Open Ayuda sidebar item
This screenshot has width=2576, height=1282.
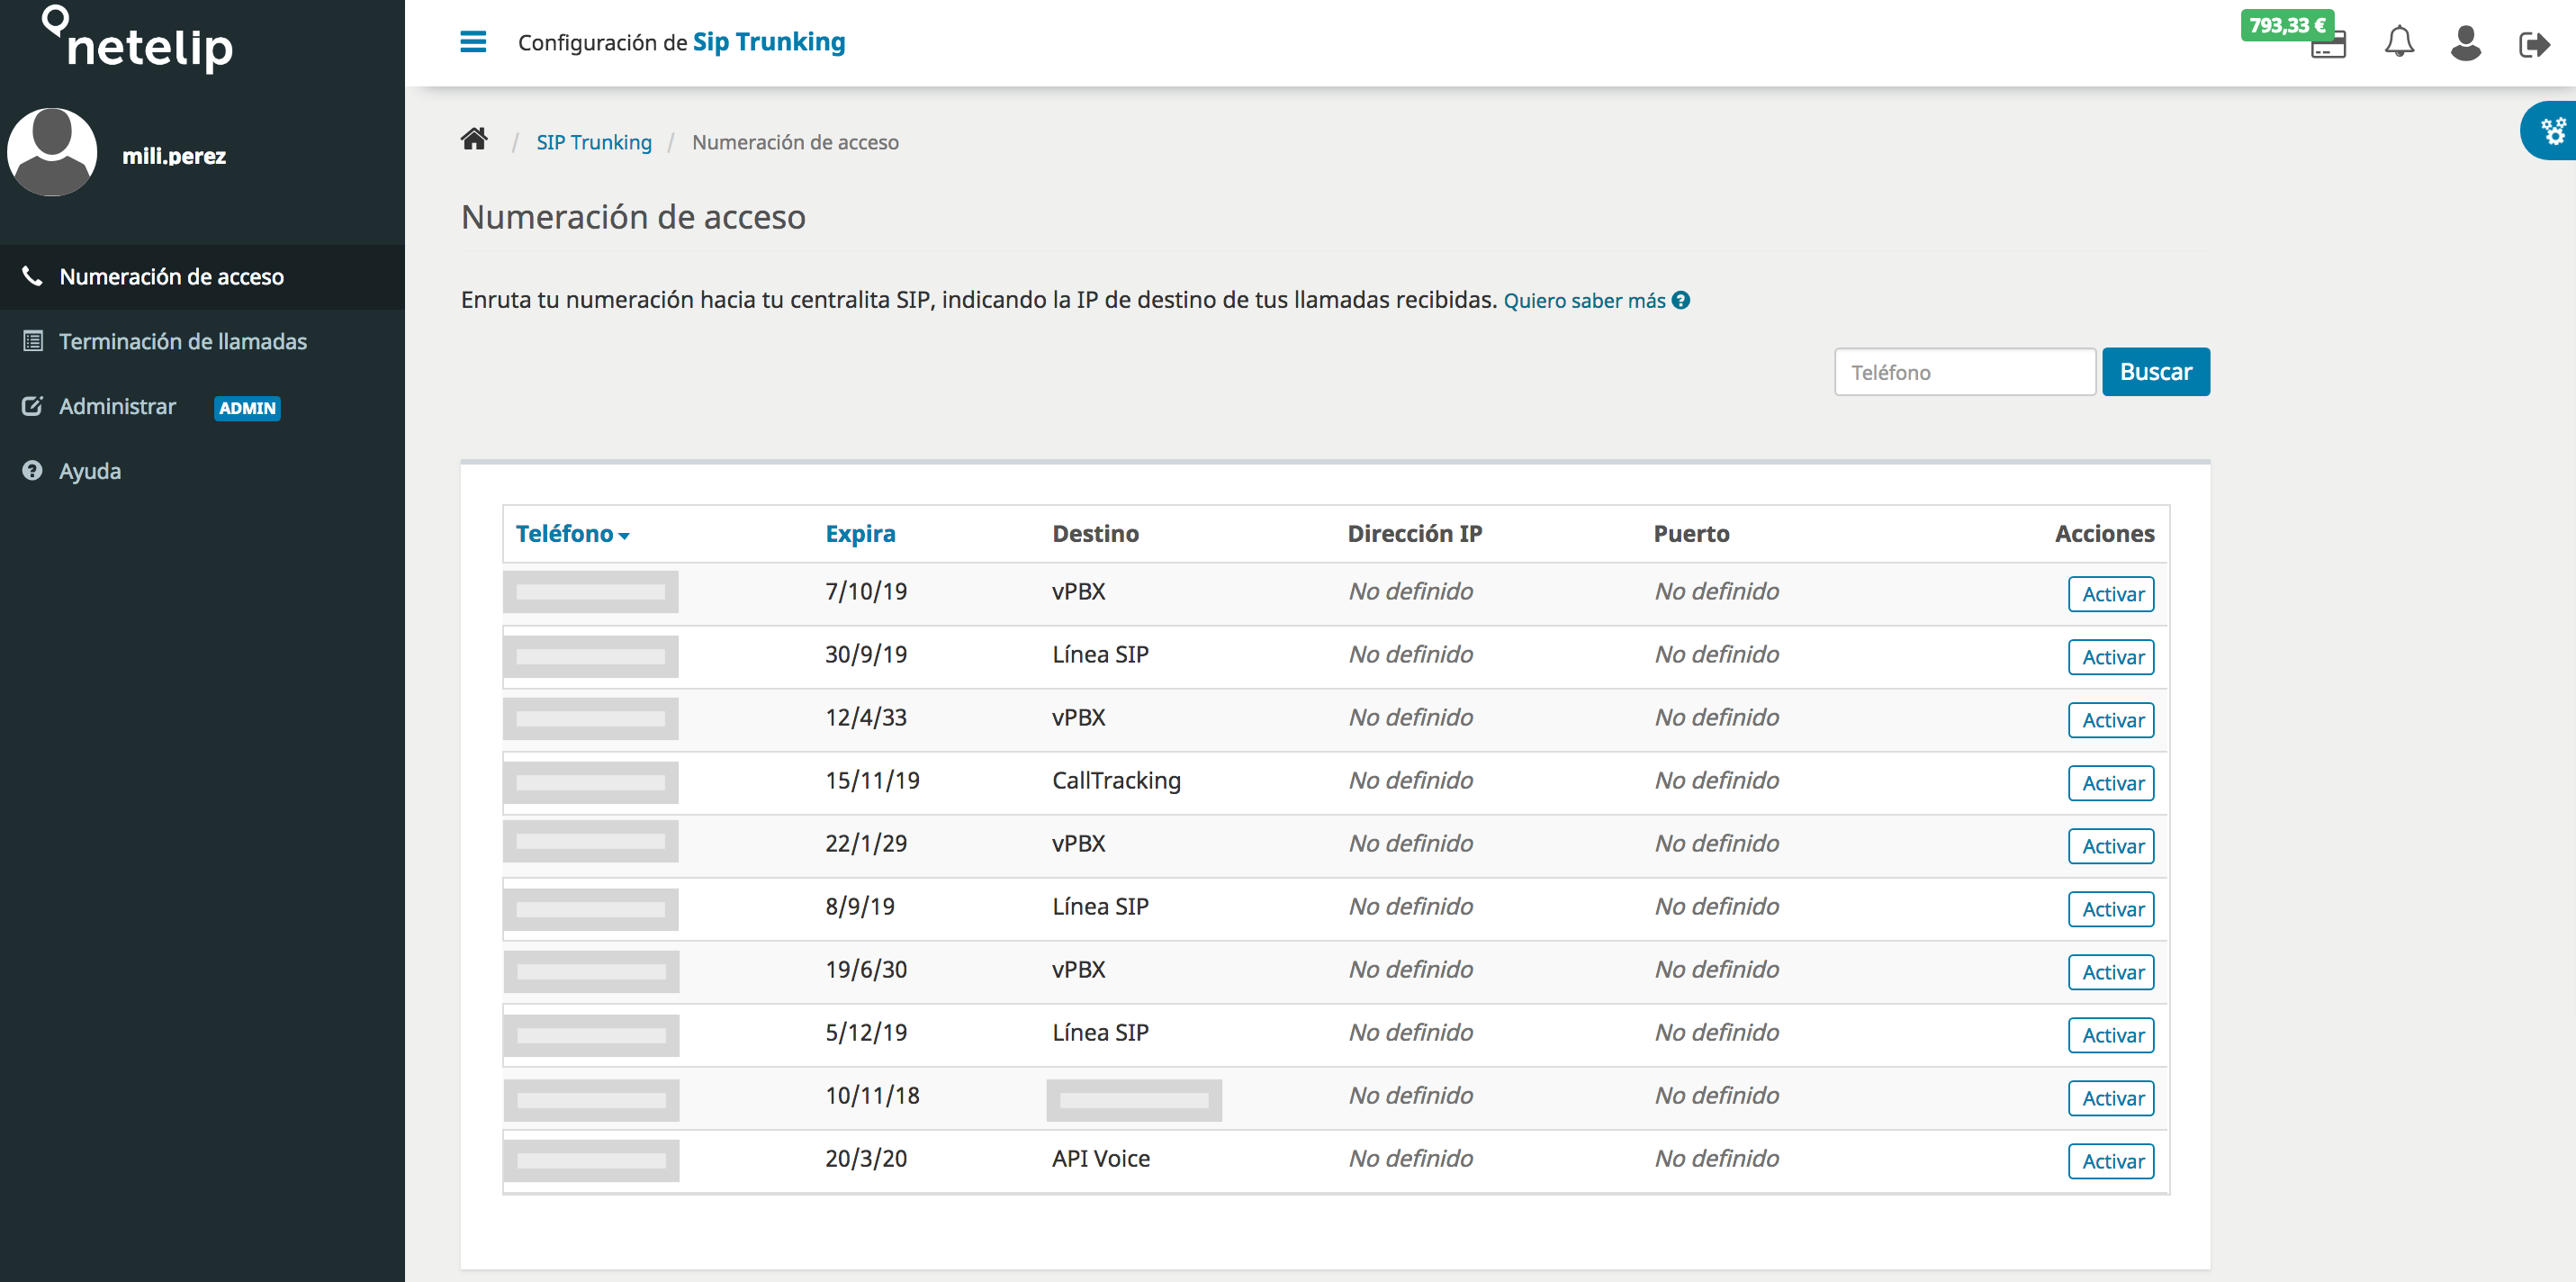[202, 471]
